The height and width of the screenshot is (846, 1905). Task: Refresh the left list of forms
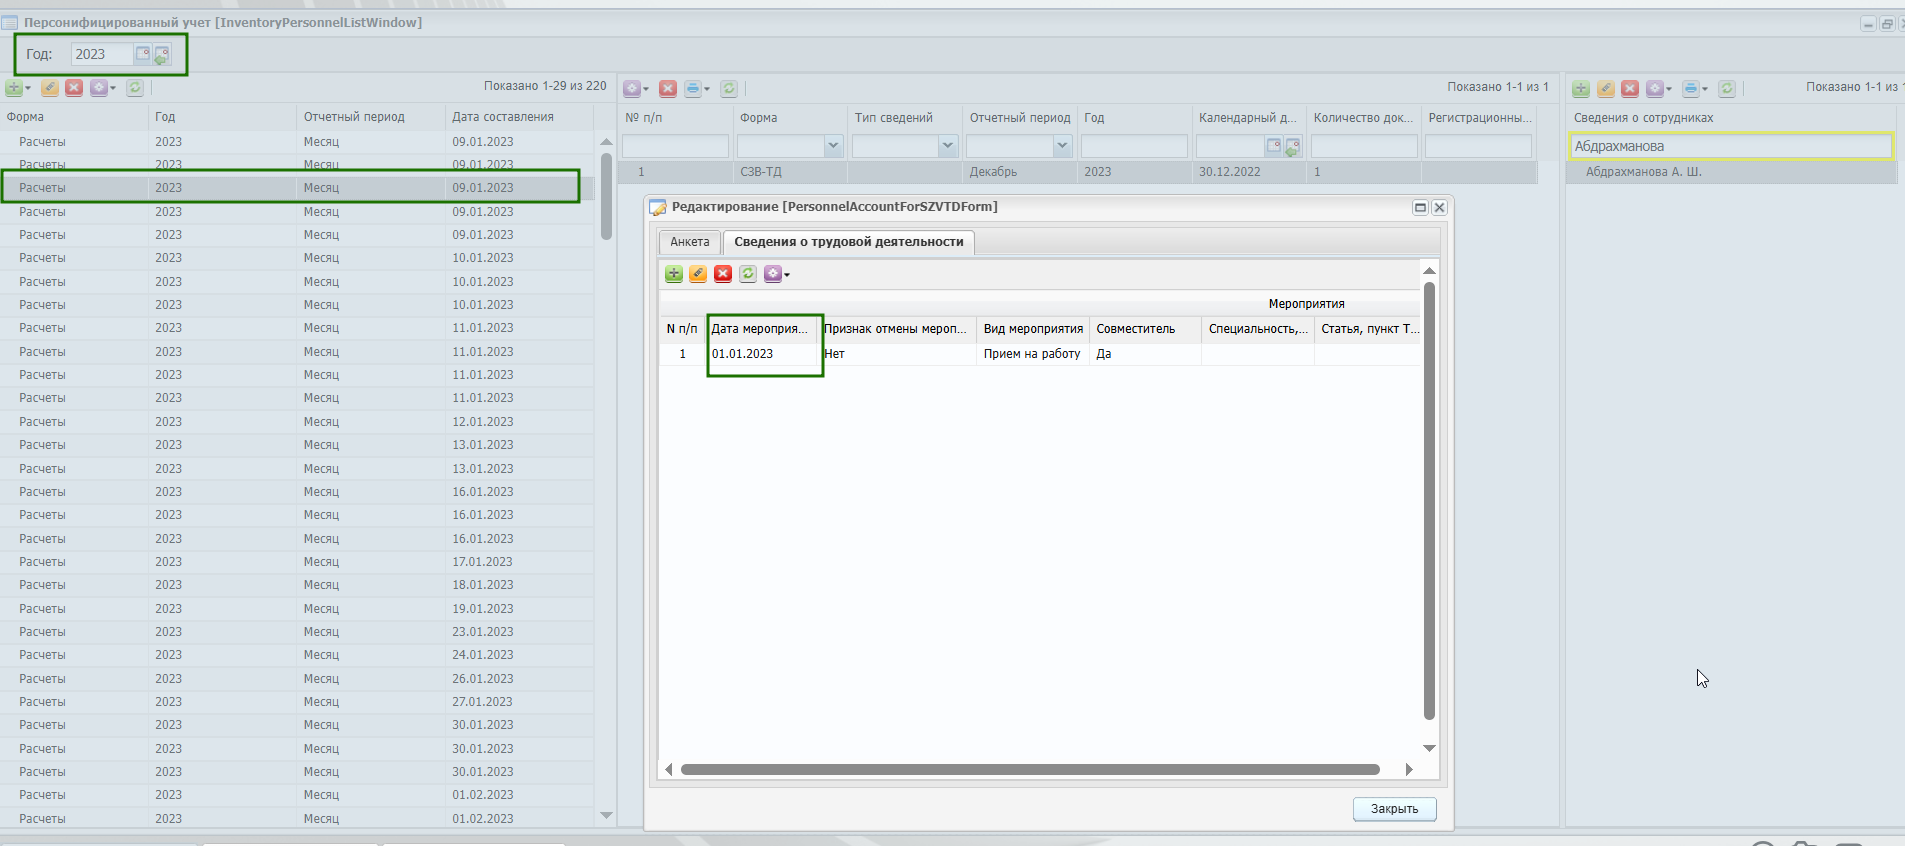coord(135,88)
